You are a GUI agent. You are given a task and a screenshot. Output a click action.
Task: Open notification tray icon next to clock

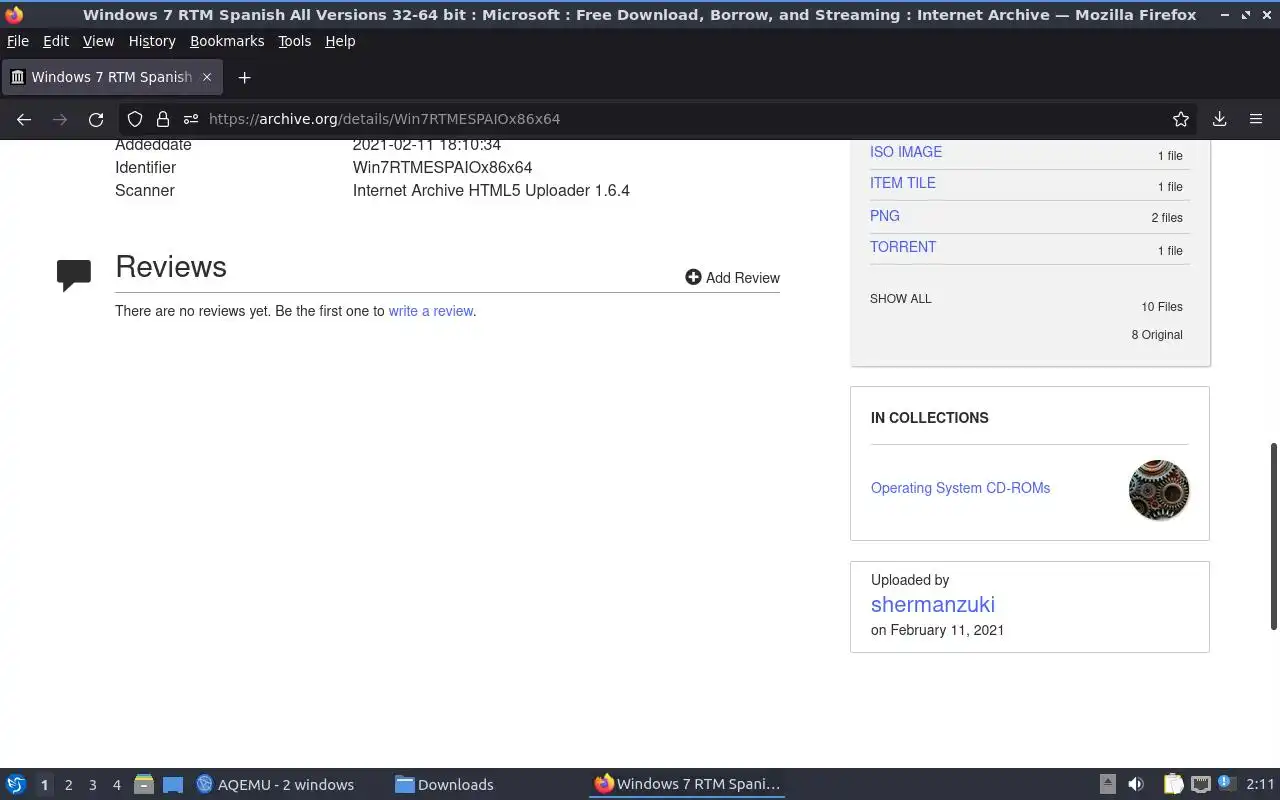point(1227,783)
